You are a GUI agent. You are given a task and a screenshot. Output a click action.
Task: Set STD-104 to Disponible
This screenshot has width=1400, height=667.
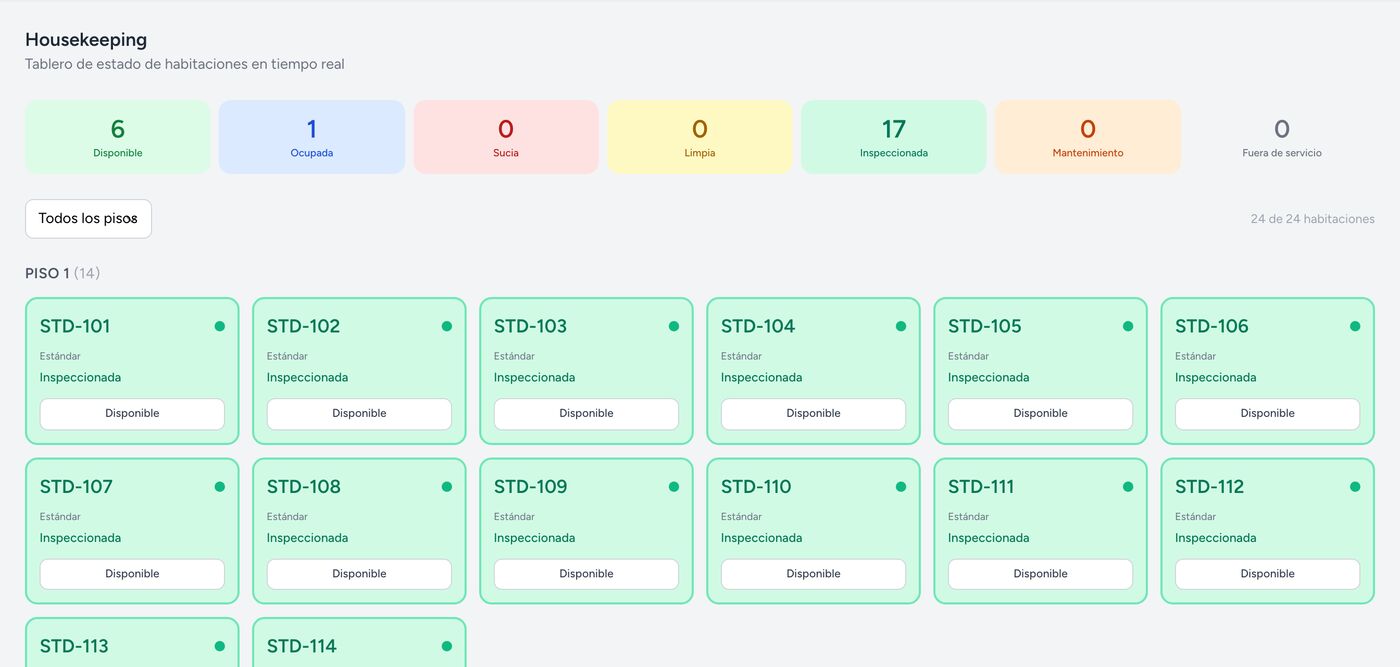813,414
